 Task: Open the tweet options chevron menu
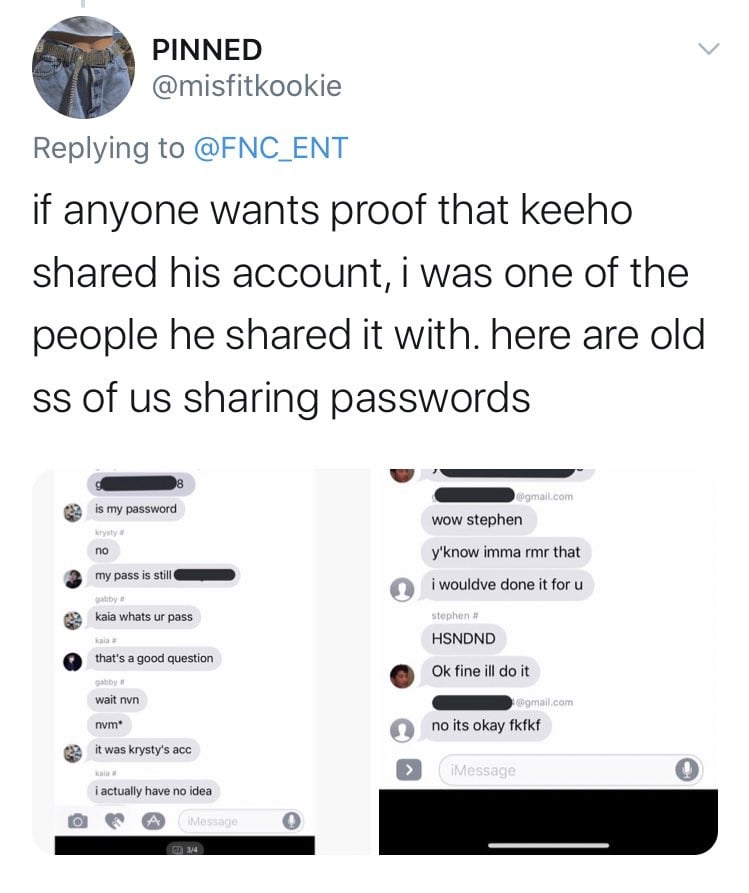tap(709, 48)
